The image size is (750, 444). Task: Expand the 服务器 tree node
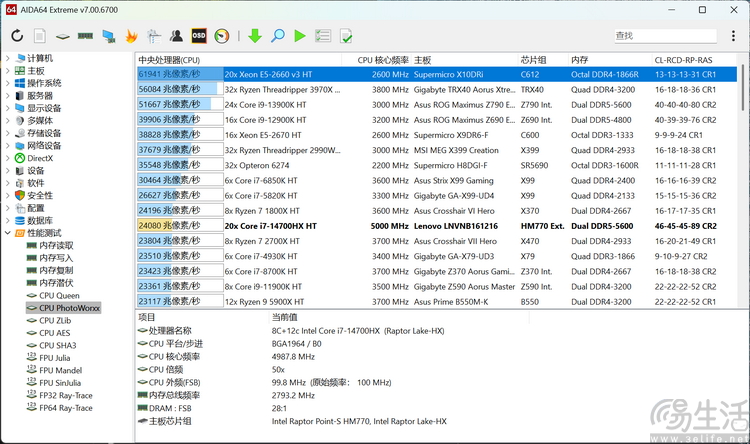(x=8, y=96)
